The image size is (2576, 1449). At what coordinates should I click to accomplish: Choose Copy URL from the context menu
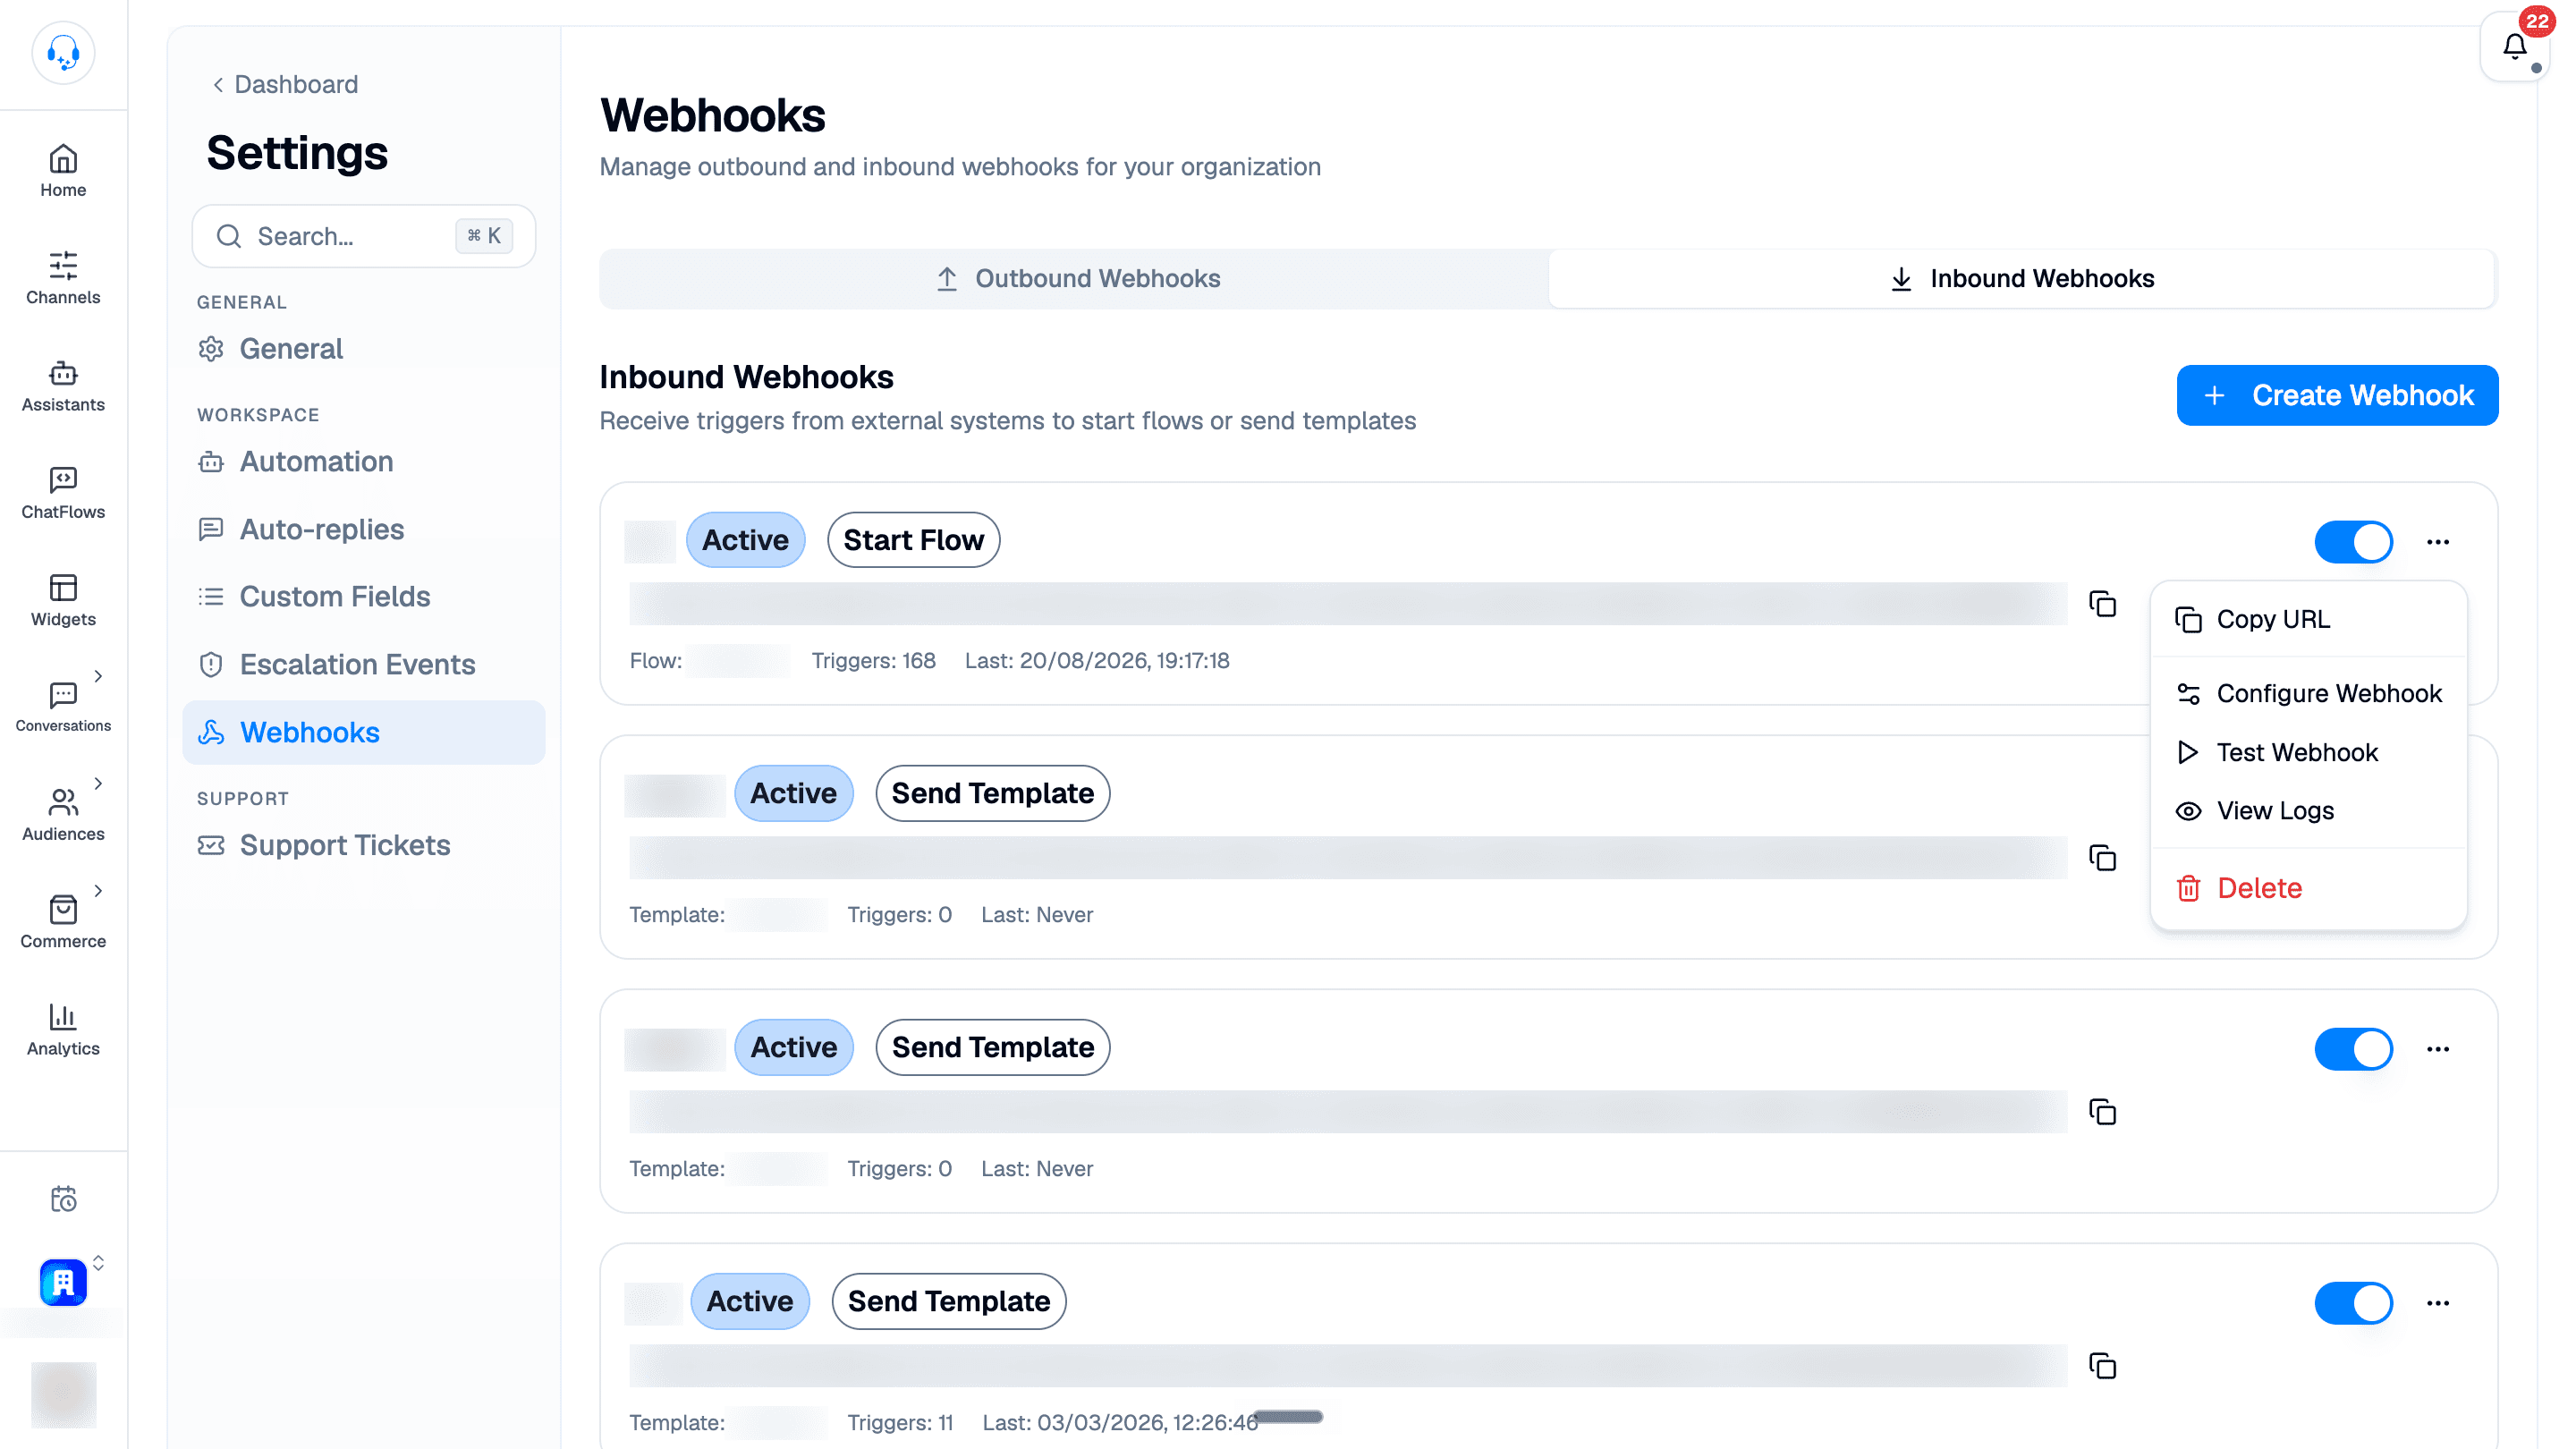click(2308, 620)
